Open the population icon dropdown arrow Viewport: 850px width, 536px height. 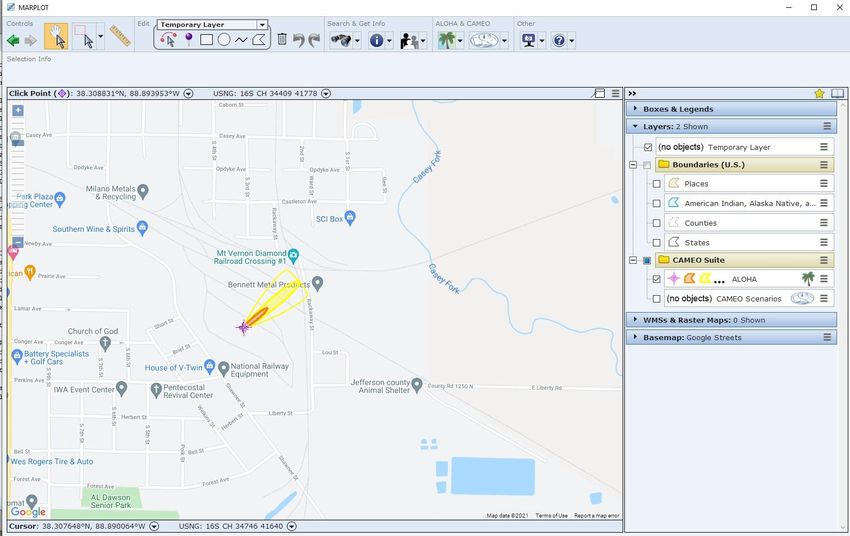[x=423, y=41]
